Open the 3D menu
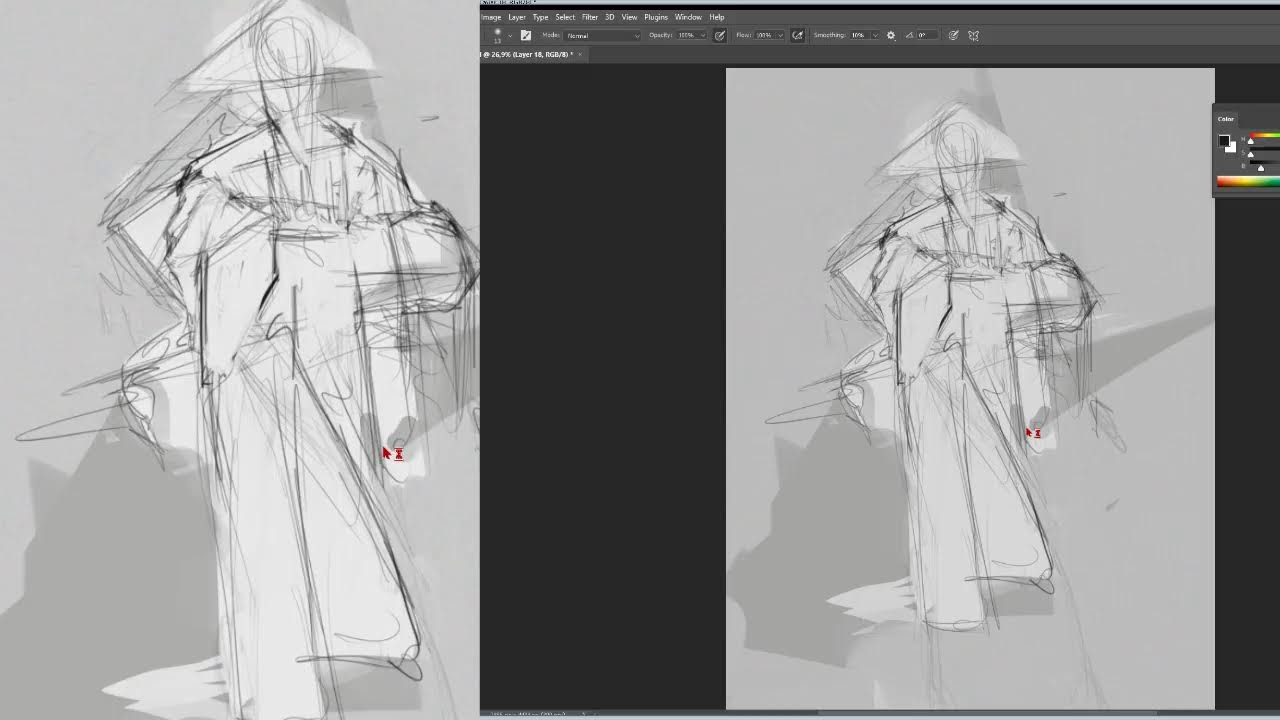The image size is (1280, 720). 609,17
